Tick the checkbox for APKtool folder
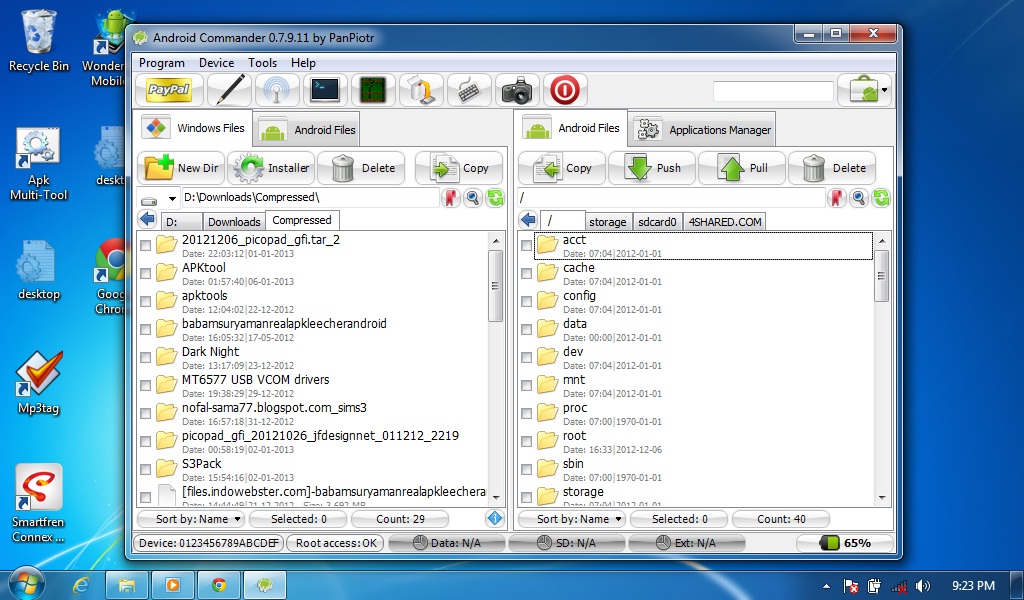This screenshot has height=600, width=1024. [146, 273]
